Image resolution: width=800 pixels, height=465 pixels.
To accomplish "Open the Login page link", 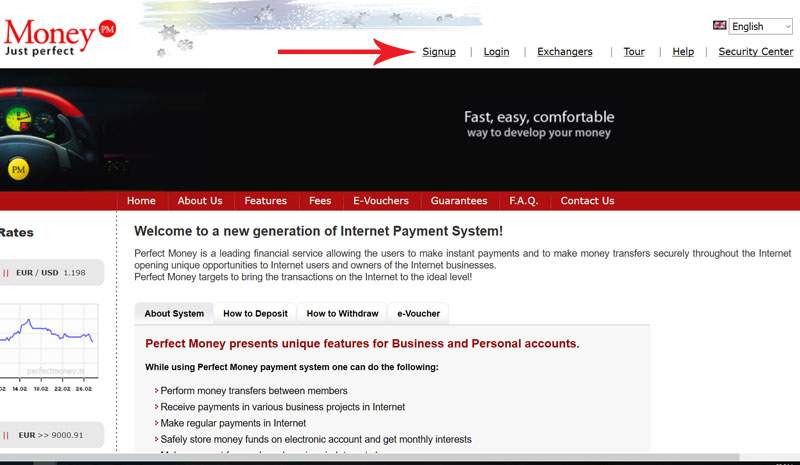I will coord(496,52).
